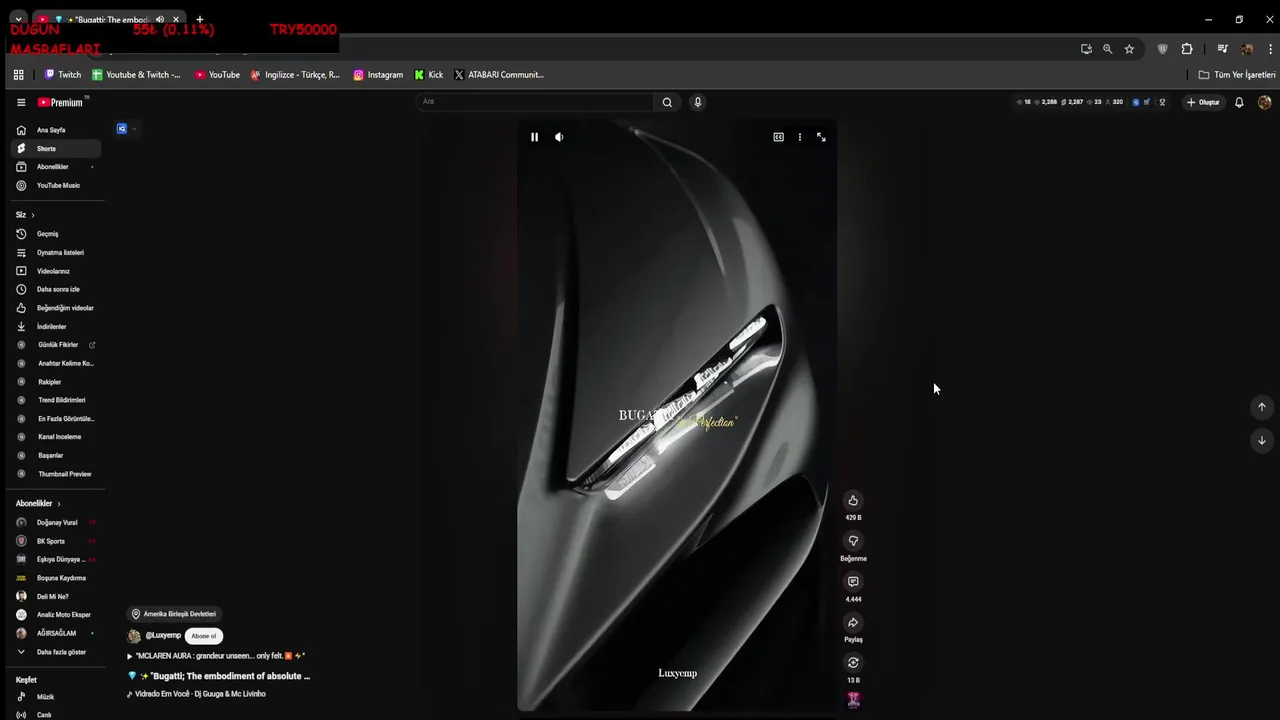The width and height of the screenshot is (1280, 720).
Task: Mute the Shorts video volume
Action: tap(559, 137)
